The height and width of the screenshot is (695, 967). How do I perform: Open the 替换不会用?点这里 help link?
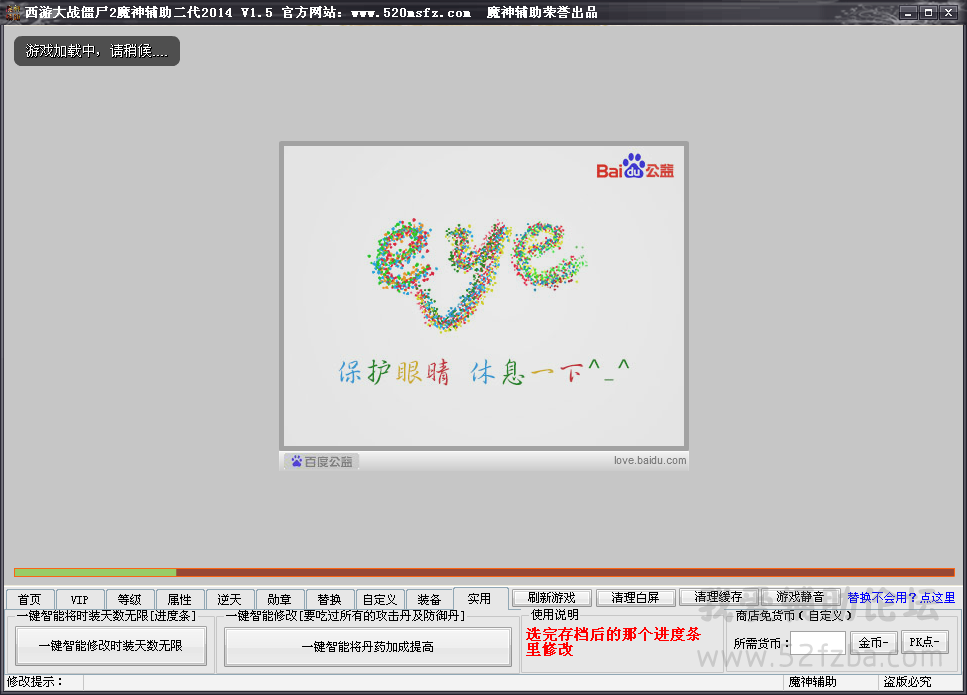[x=901, y=597]
